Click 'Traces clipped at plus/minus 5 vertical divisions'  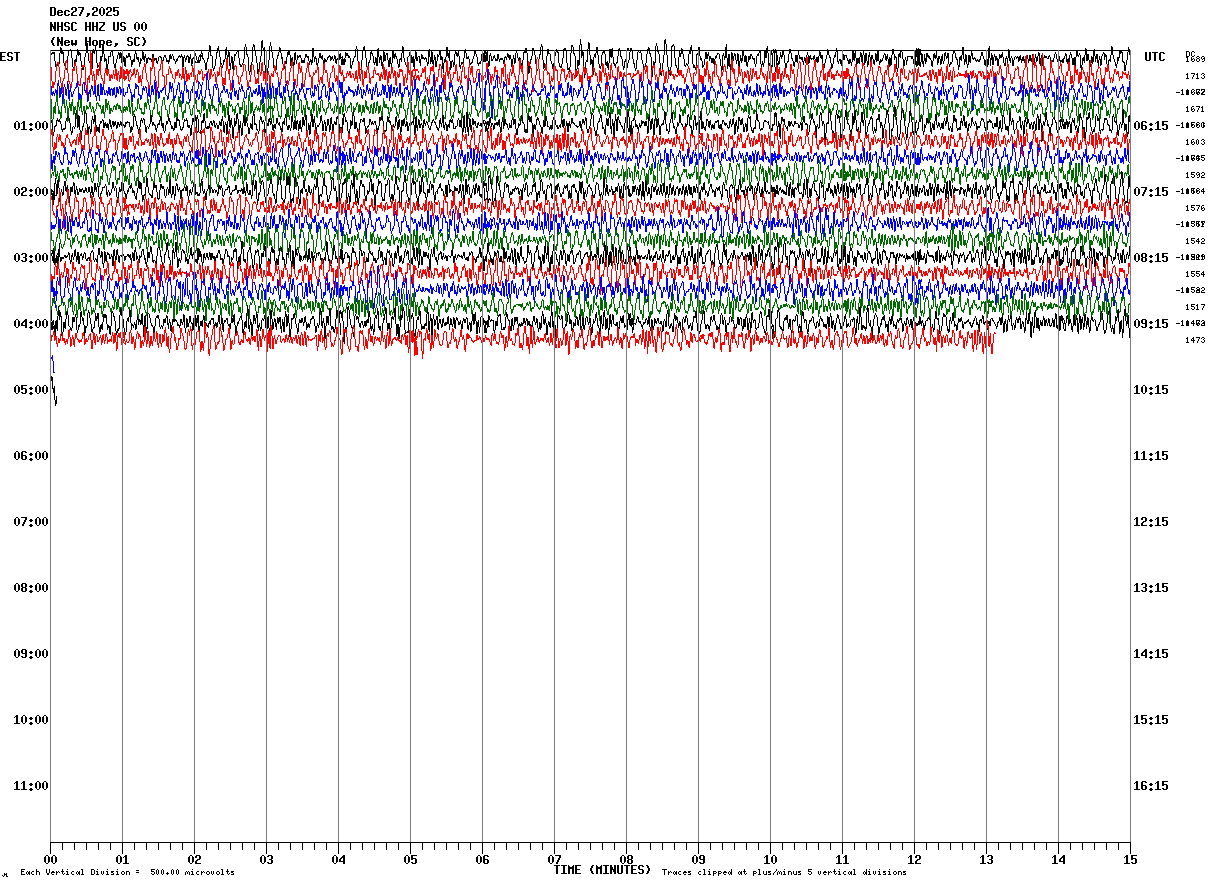(784, 873)
